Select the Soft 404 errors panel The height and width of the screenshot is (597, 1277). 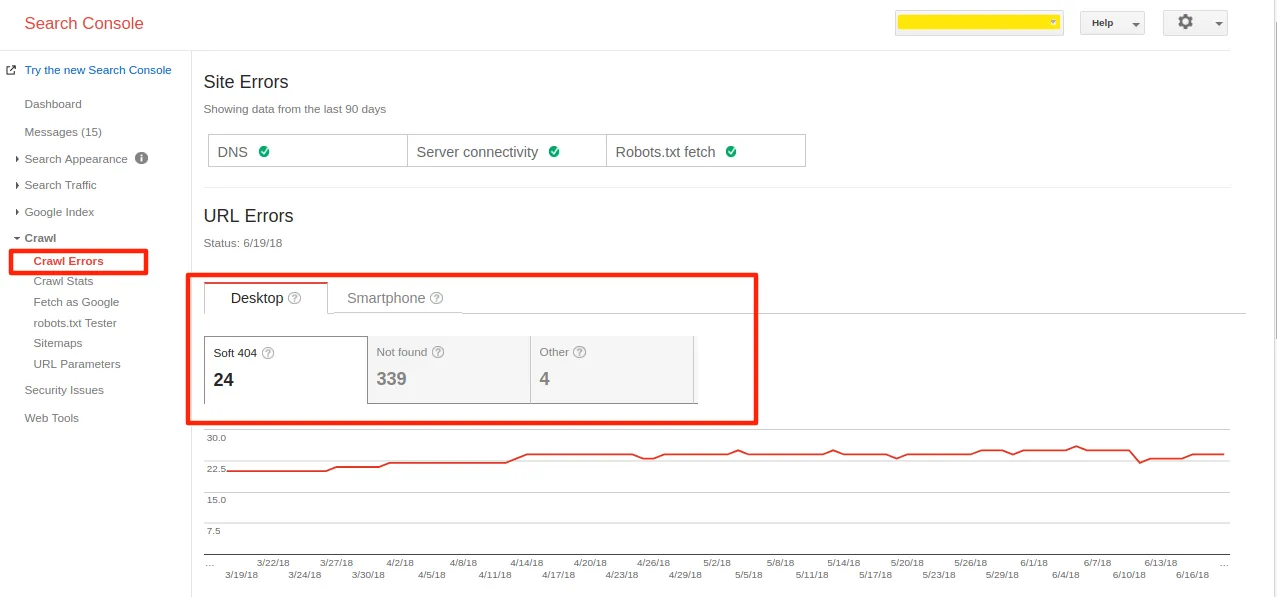pos(284,370)
